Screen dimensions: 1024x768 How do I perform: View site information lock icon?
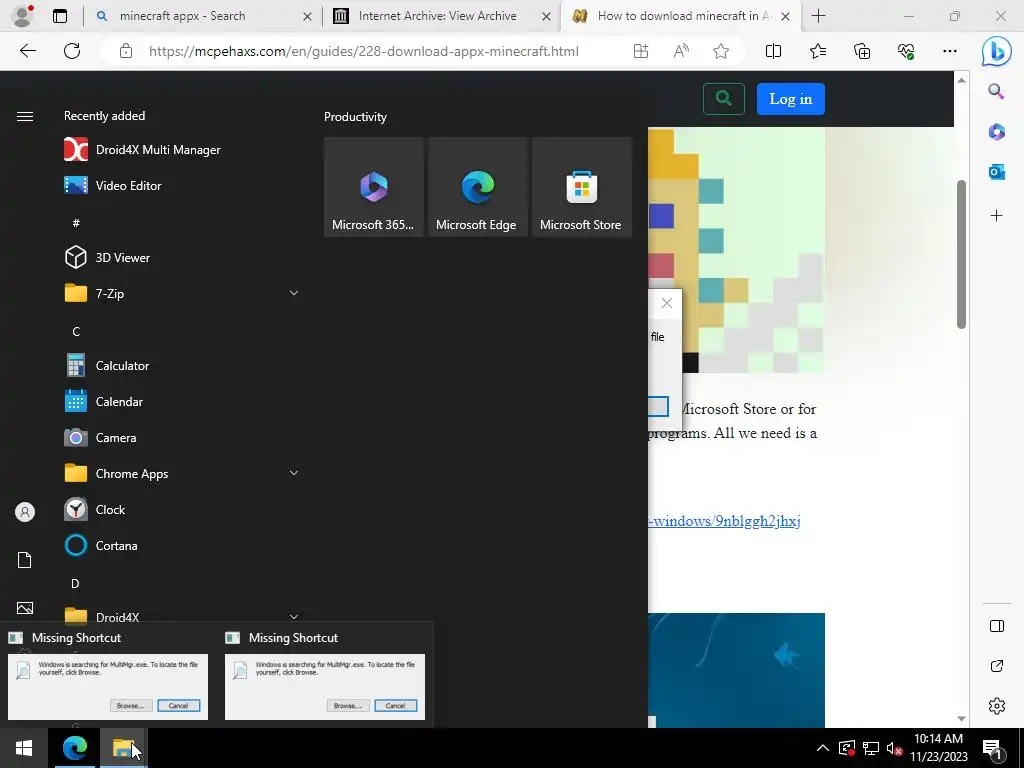[x=126, y=51]
